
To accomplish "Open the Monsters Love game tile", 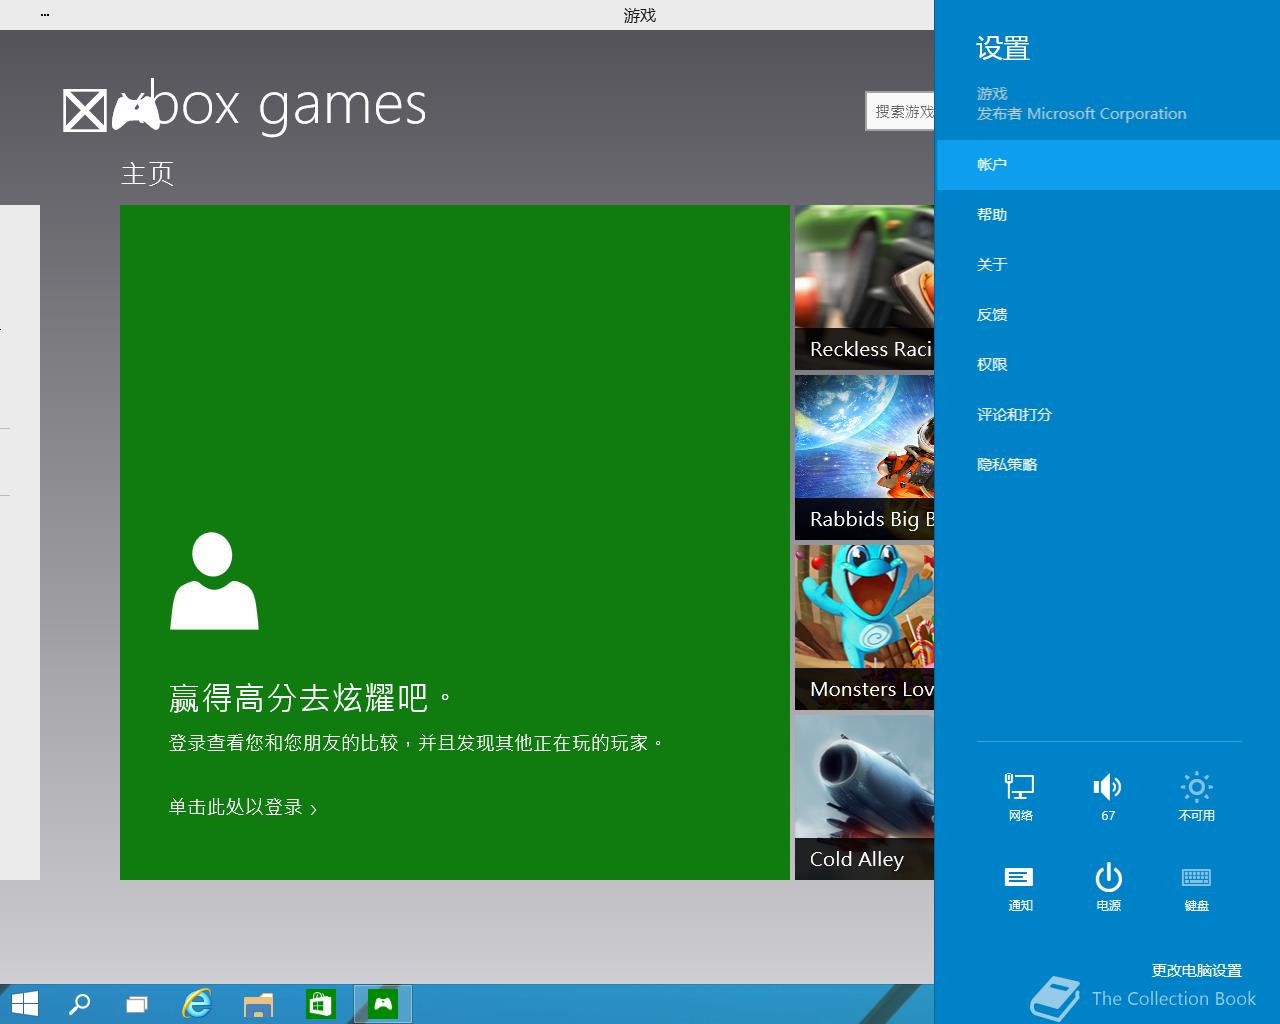I will (x=864, y=628).
